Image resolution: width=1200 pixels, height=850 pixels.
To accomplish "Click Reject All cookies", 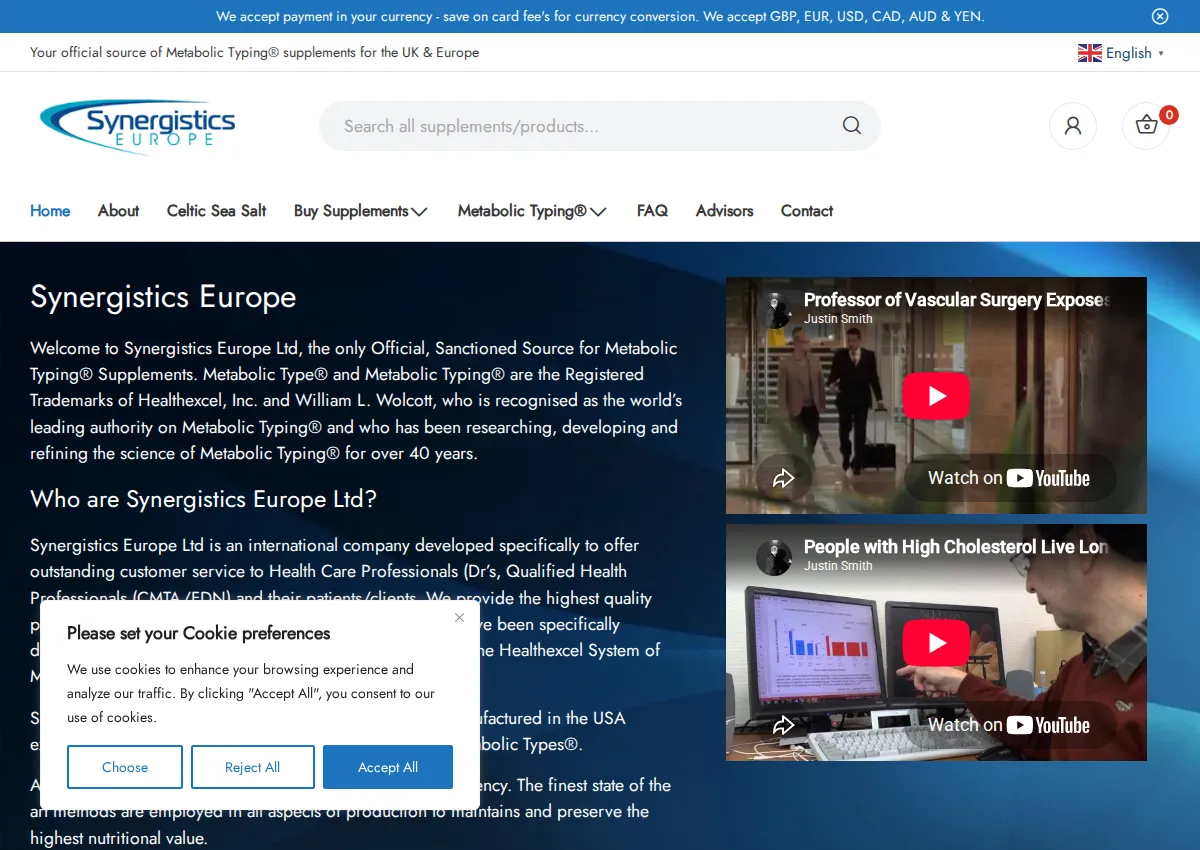I will click(x=253, y=767).
